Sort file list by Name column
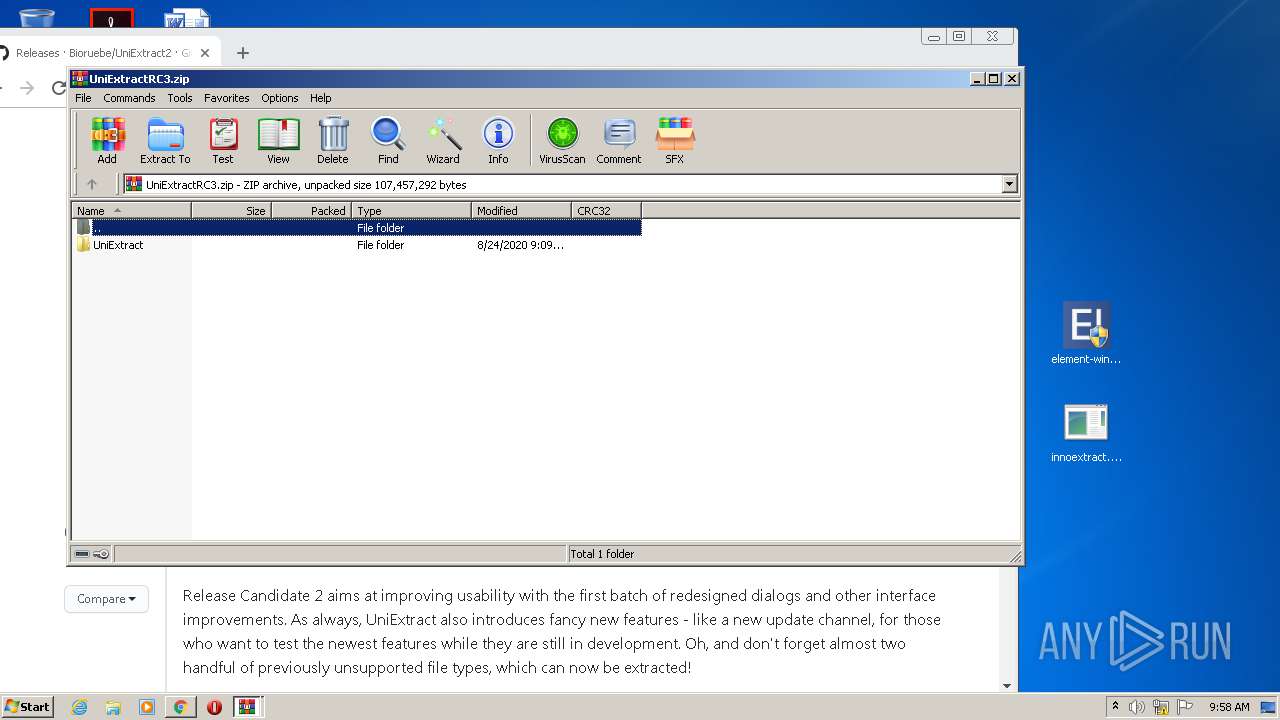This screenshot has height=720, width=1280. pyautogui.click(x=131, y=210)
